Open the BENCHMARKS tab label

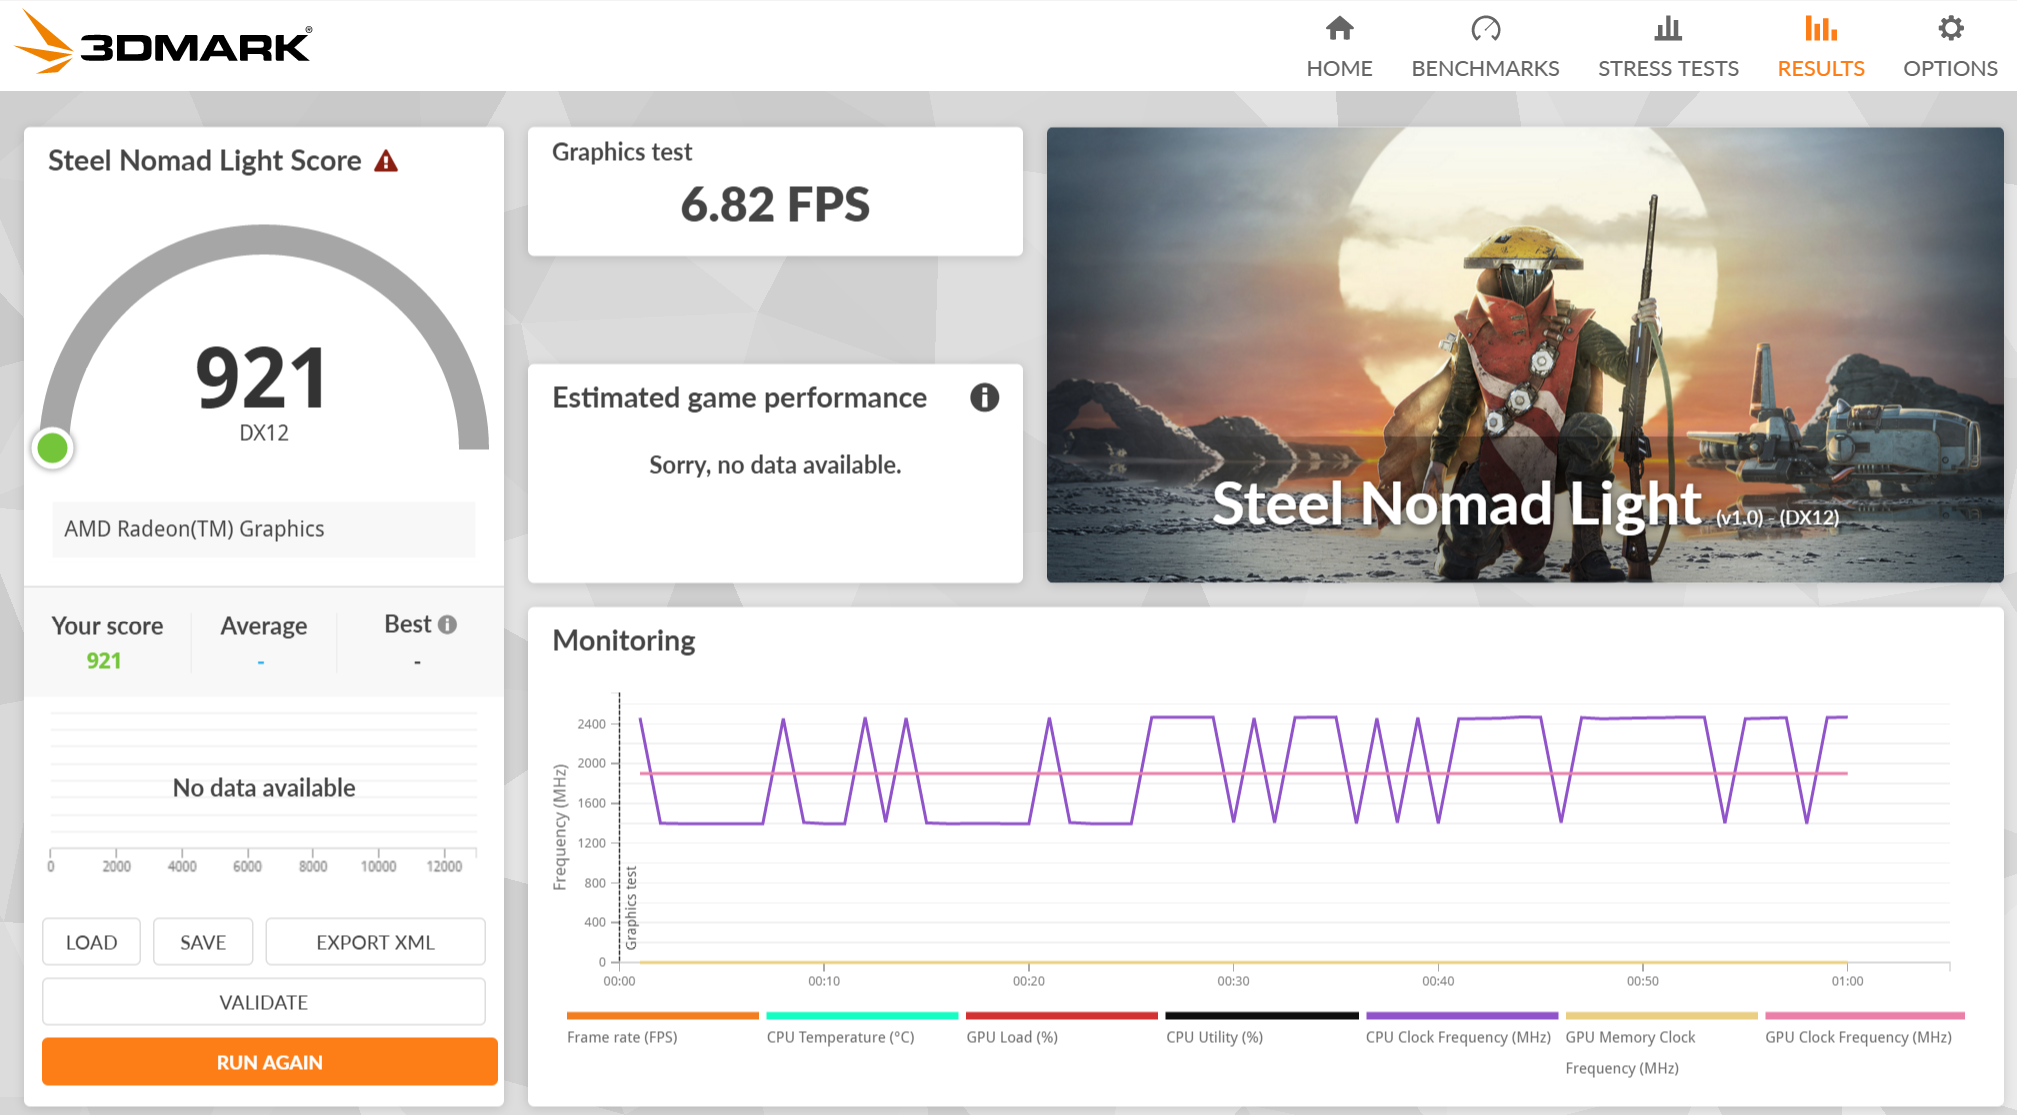[1485, 69]
